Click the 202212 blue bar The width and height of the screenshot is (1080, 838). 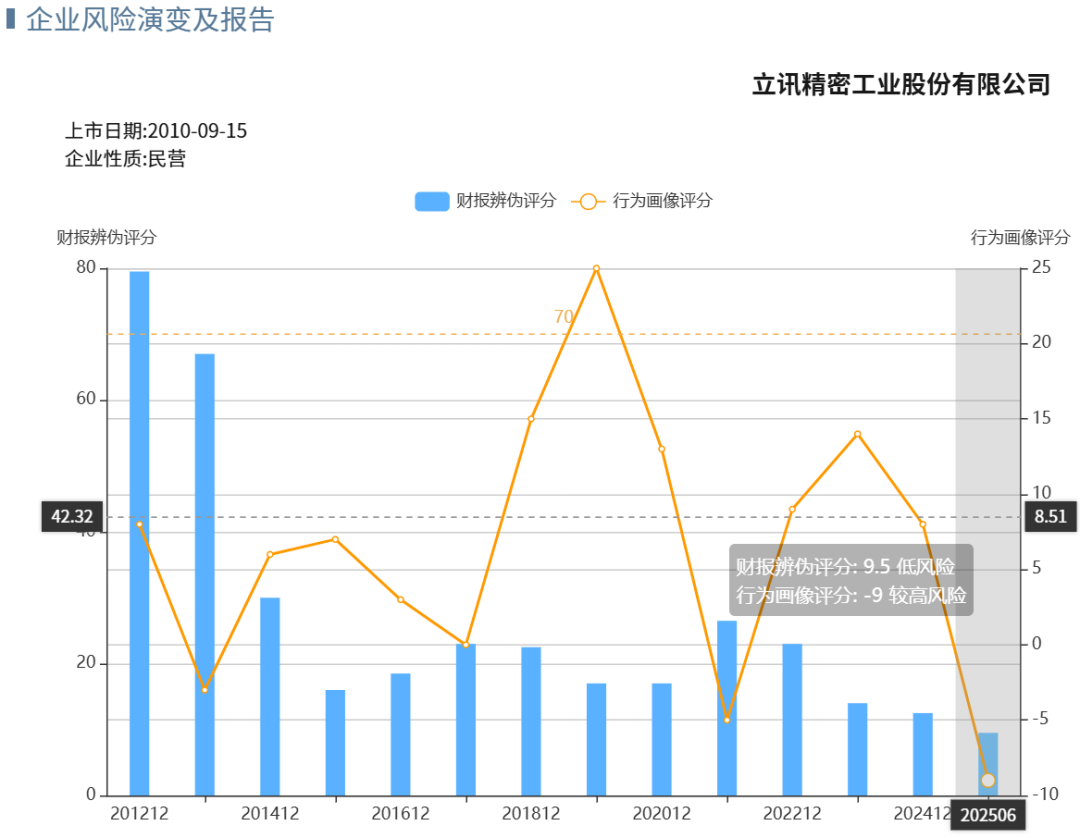pos(792,720)
